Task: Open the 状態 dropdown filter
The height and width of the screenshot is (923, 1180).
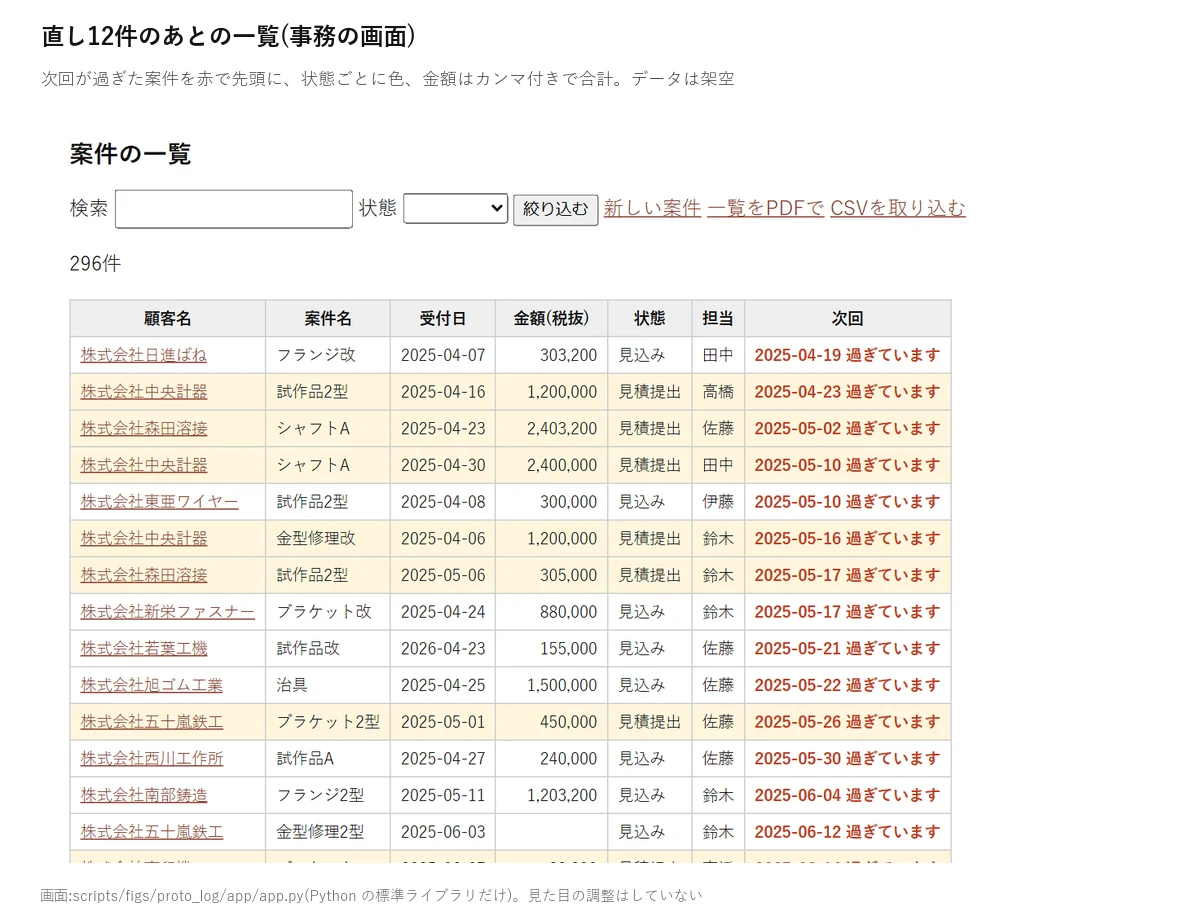Action: point(455,209)
